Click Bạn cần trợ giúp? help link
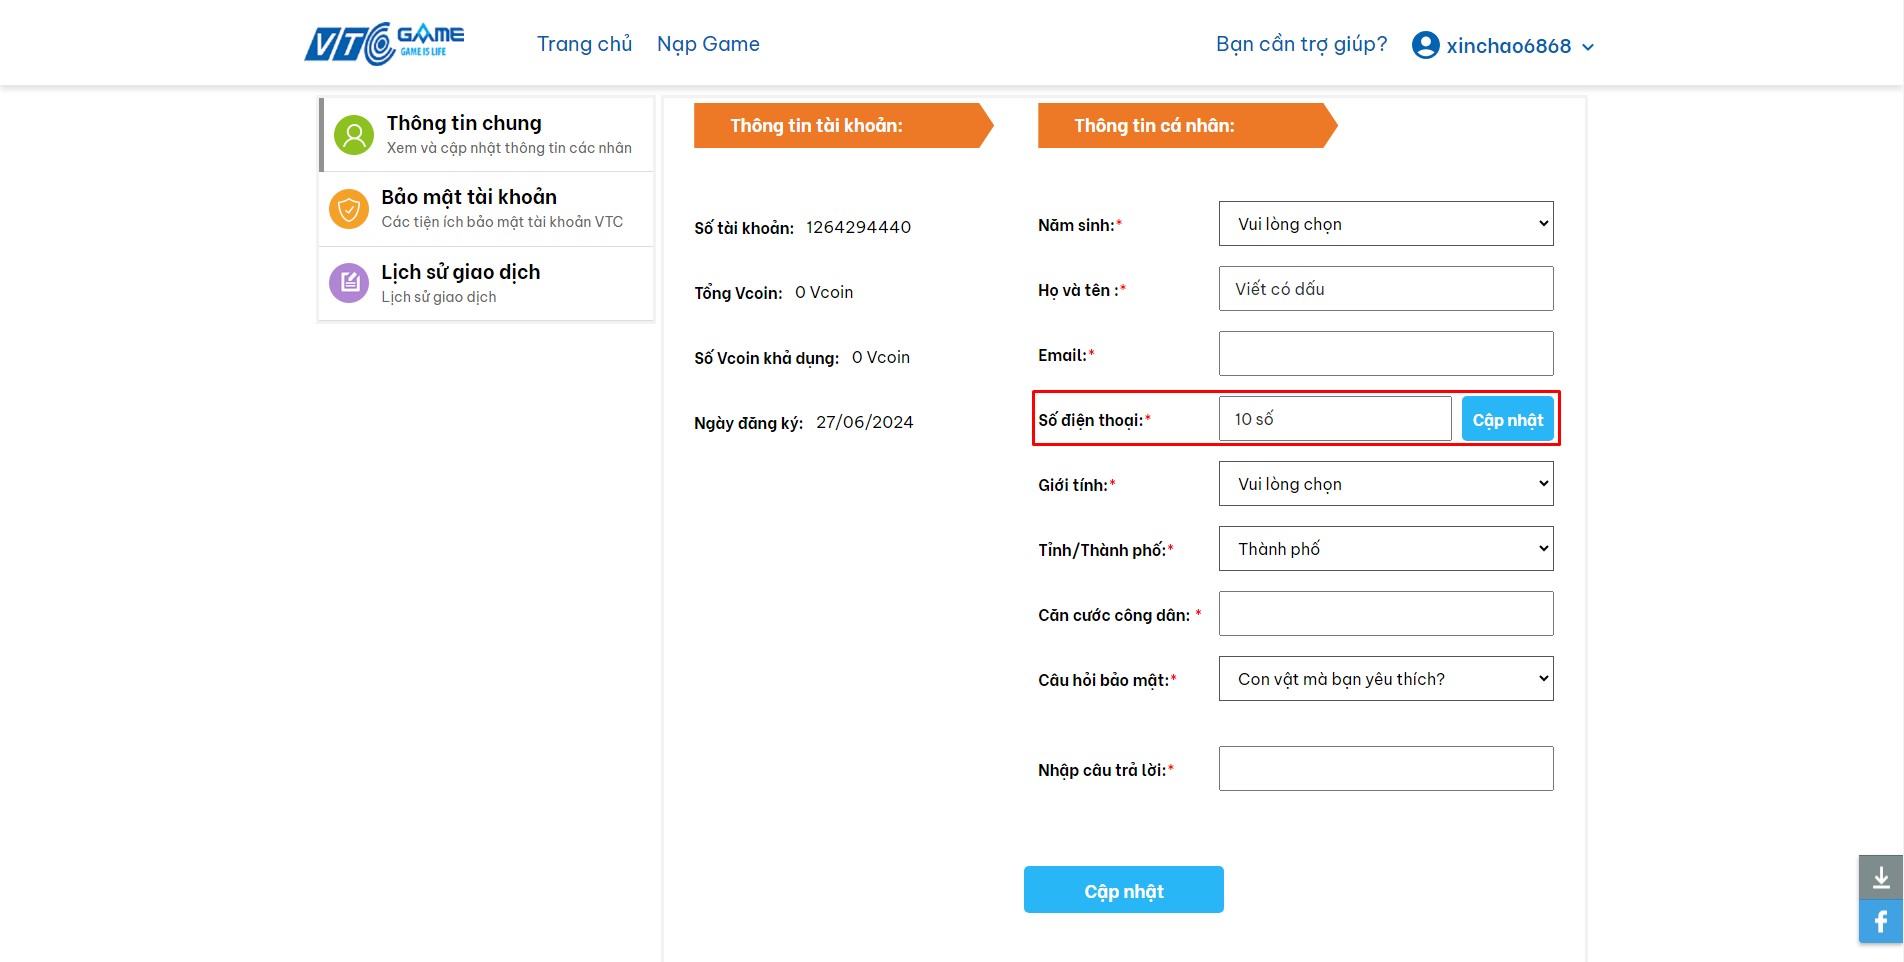1904x962 pixels. click(x=1301, y=44)
